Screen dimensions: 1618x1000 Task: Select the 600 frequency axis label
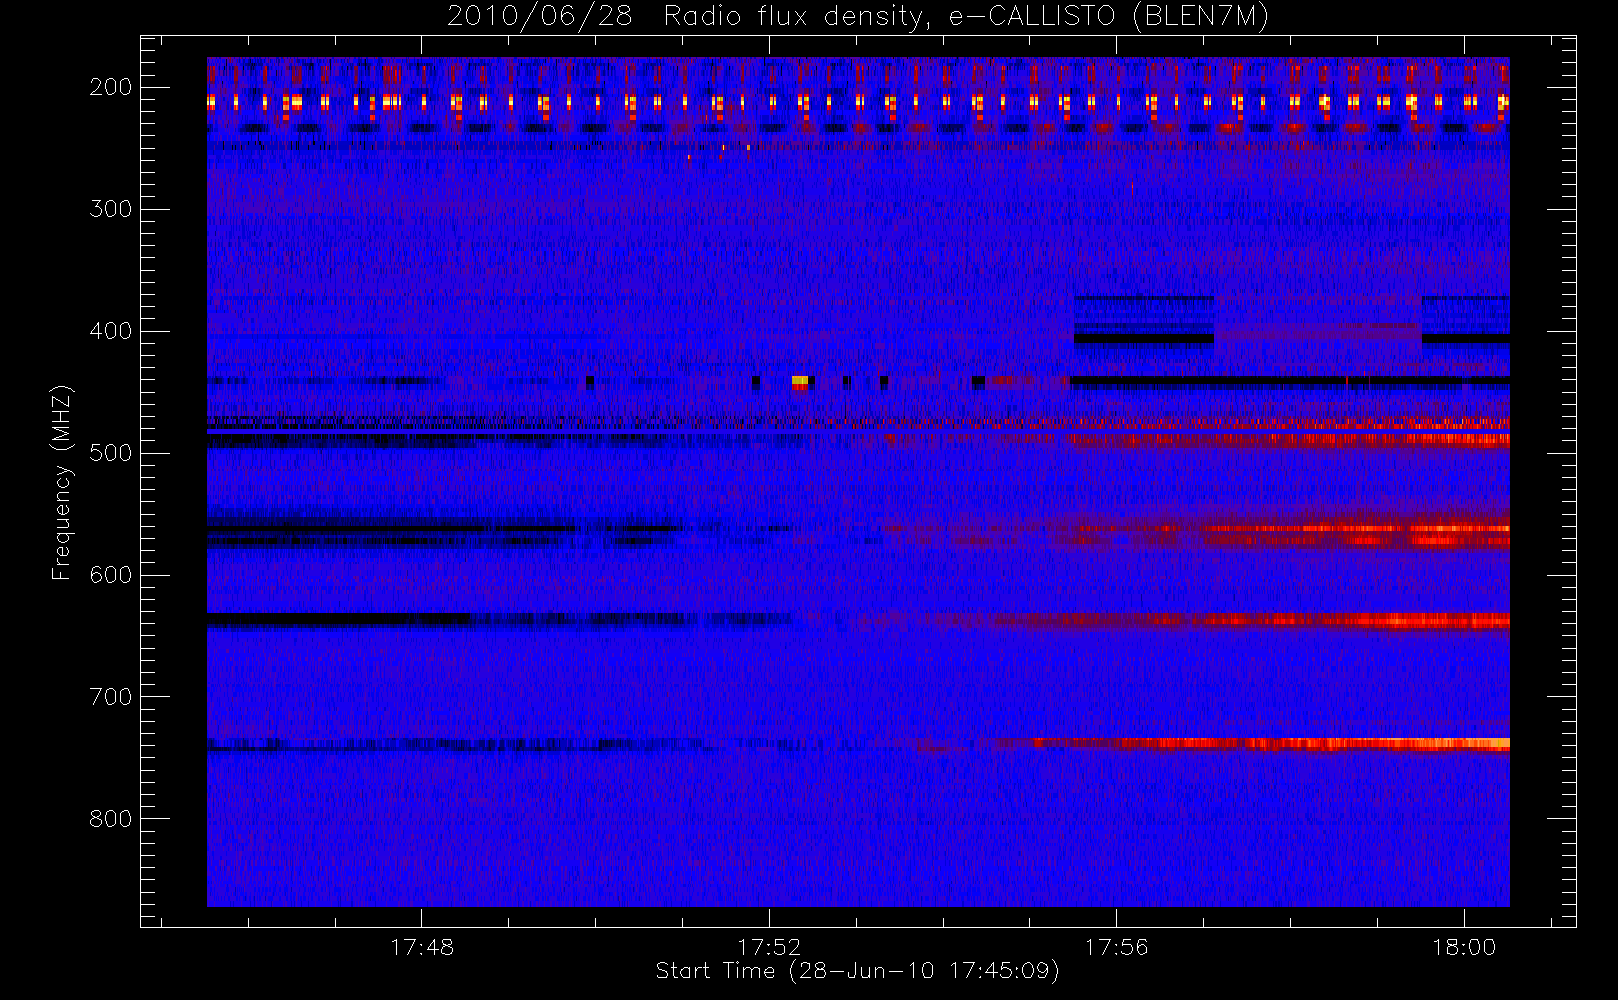pyautogui.click(x=110, y=575)
